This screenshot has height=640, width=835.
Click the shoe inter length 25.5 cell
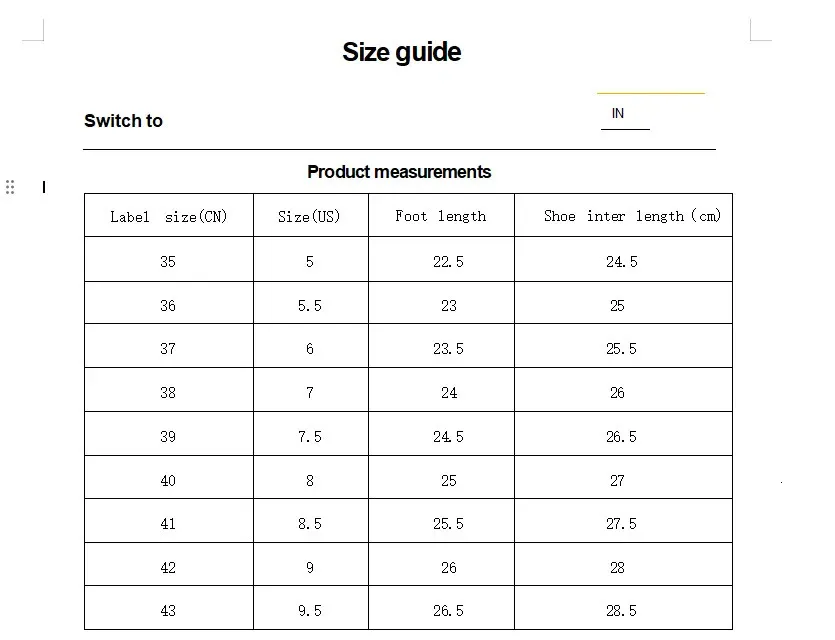coord(621,349)
